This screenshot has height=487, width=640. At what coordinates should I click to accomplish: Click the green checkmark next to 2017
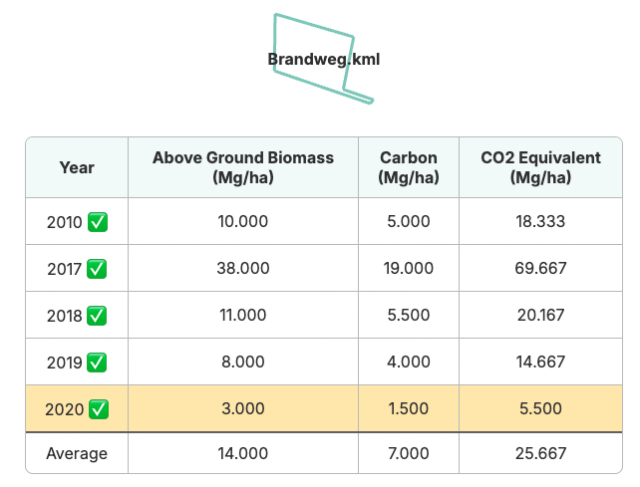[97, 269]
